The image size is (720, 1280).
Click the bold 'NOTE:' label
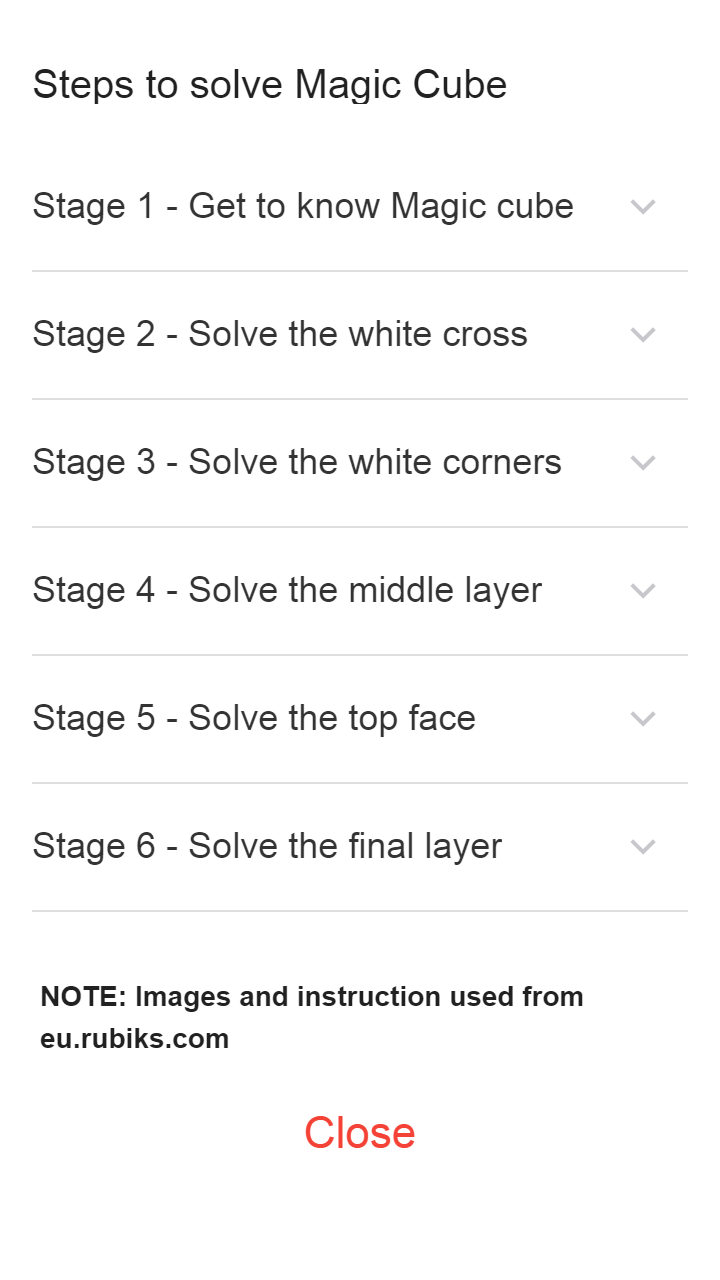(x=83, y=997)
